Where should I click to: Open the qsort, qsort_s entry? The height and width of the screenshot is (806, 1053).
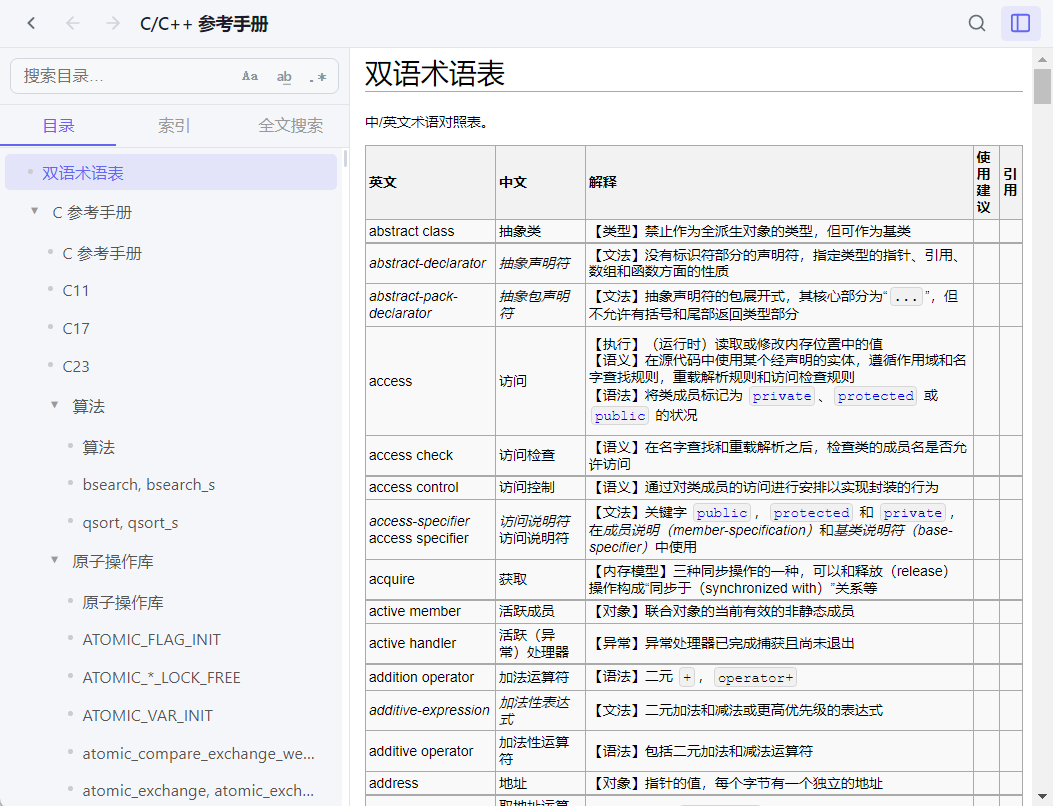click(130, 522)
